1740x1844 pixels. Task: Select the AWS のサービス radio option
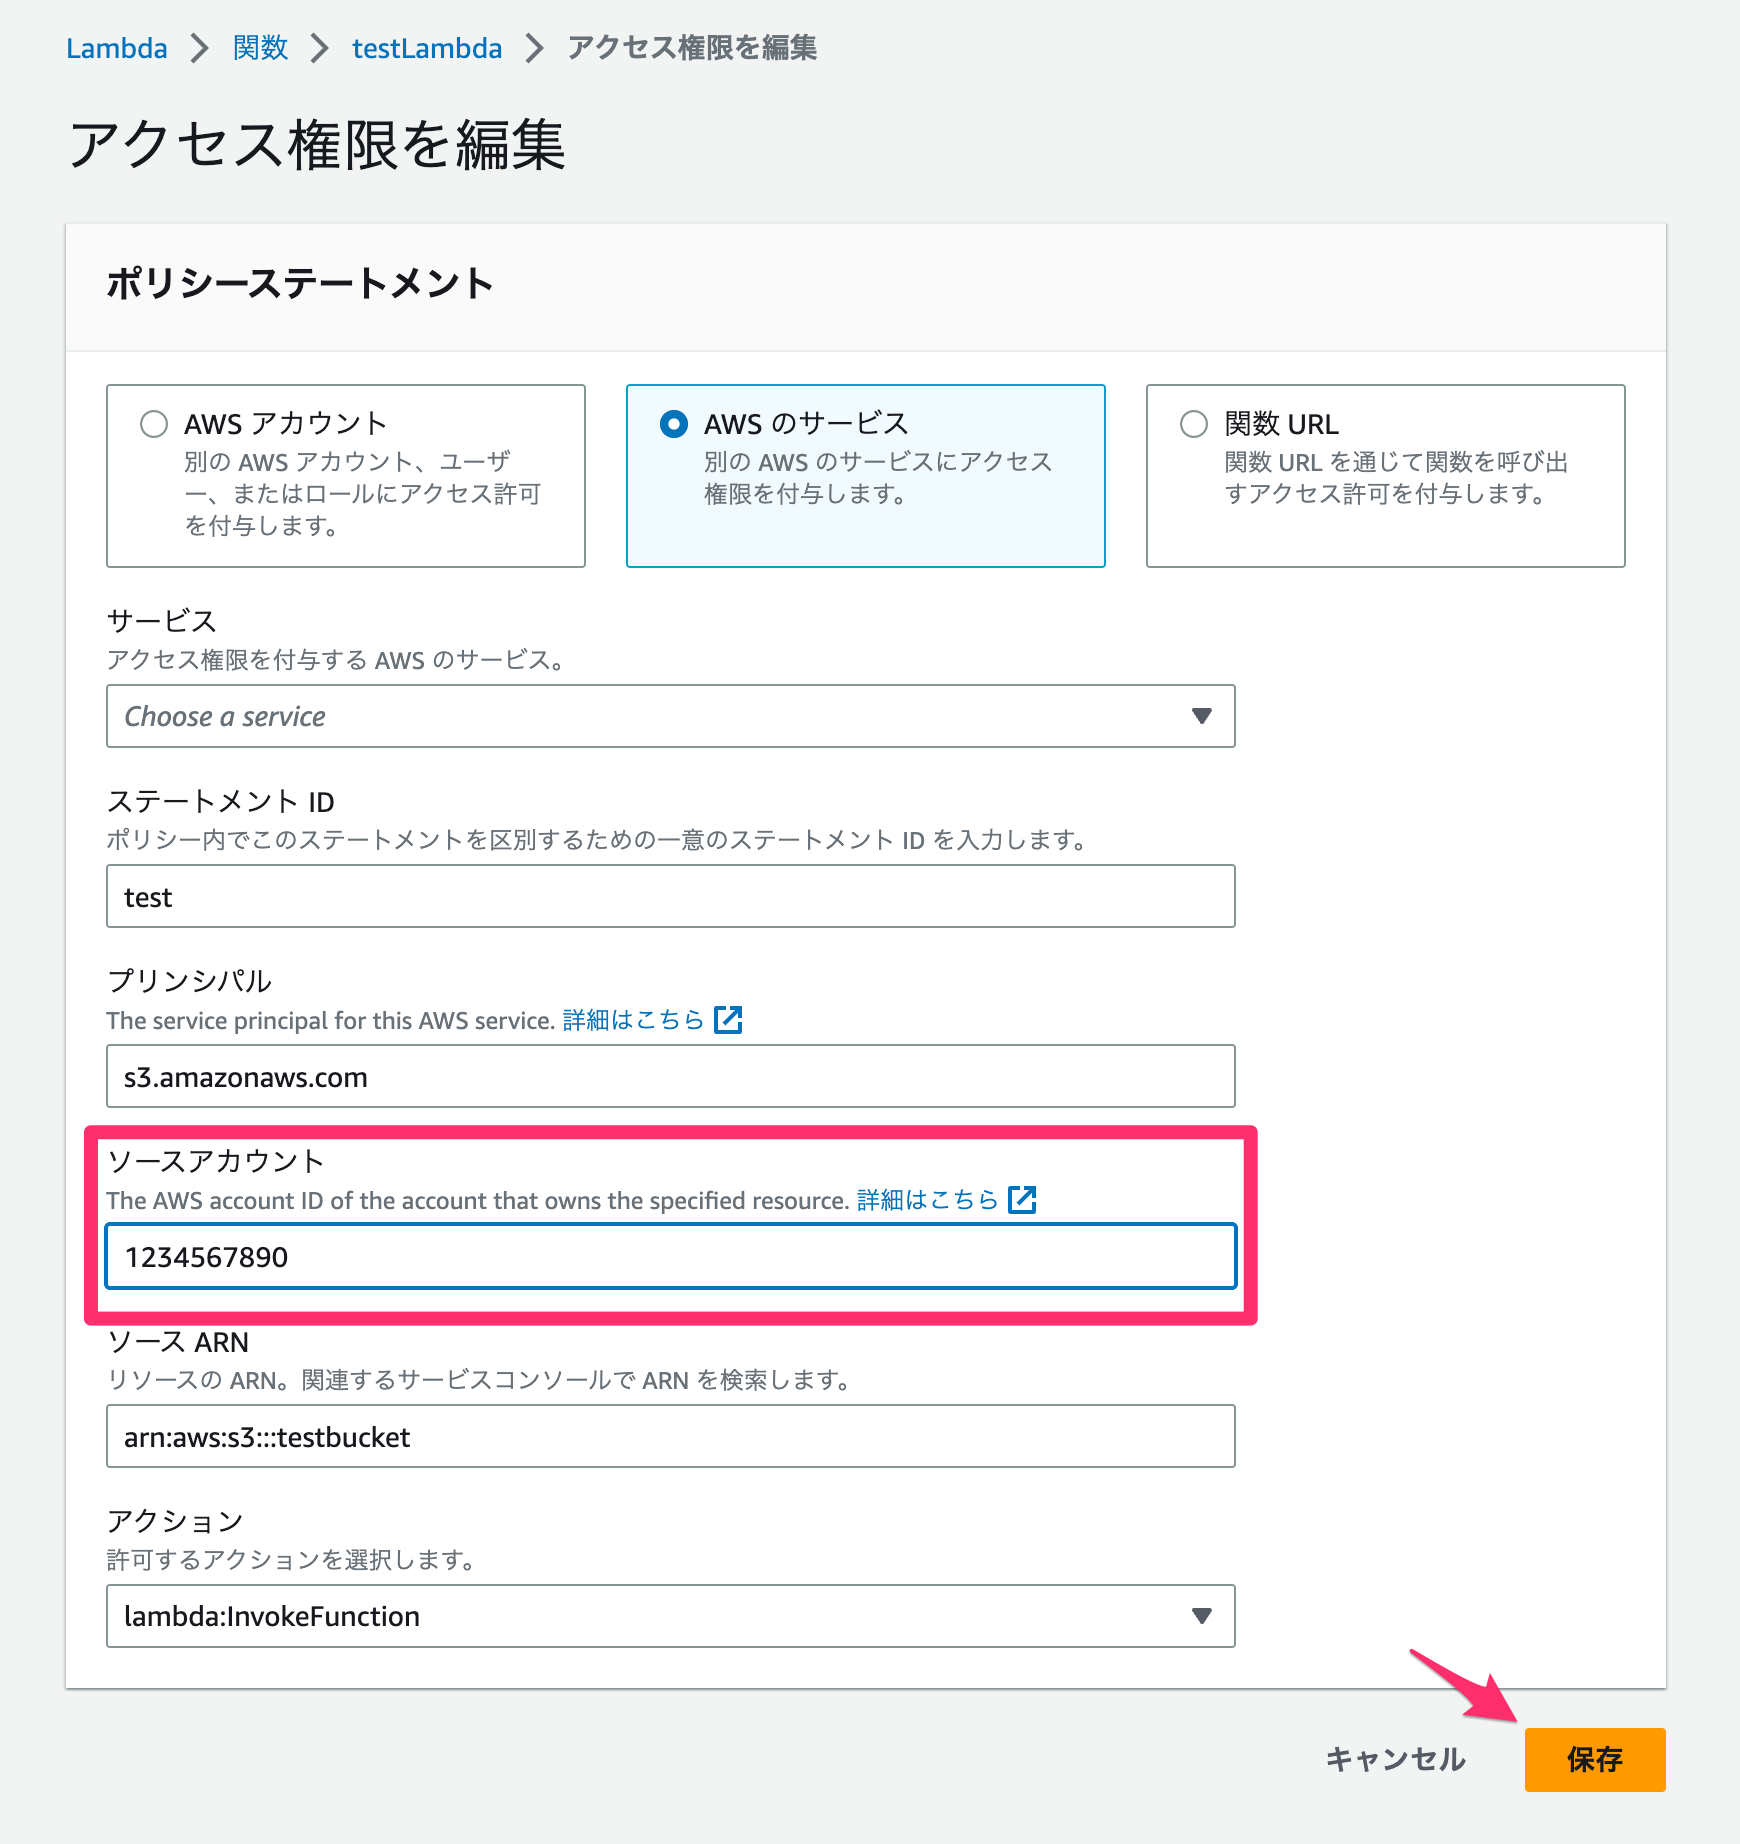(x=674, y=424)
